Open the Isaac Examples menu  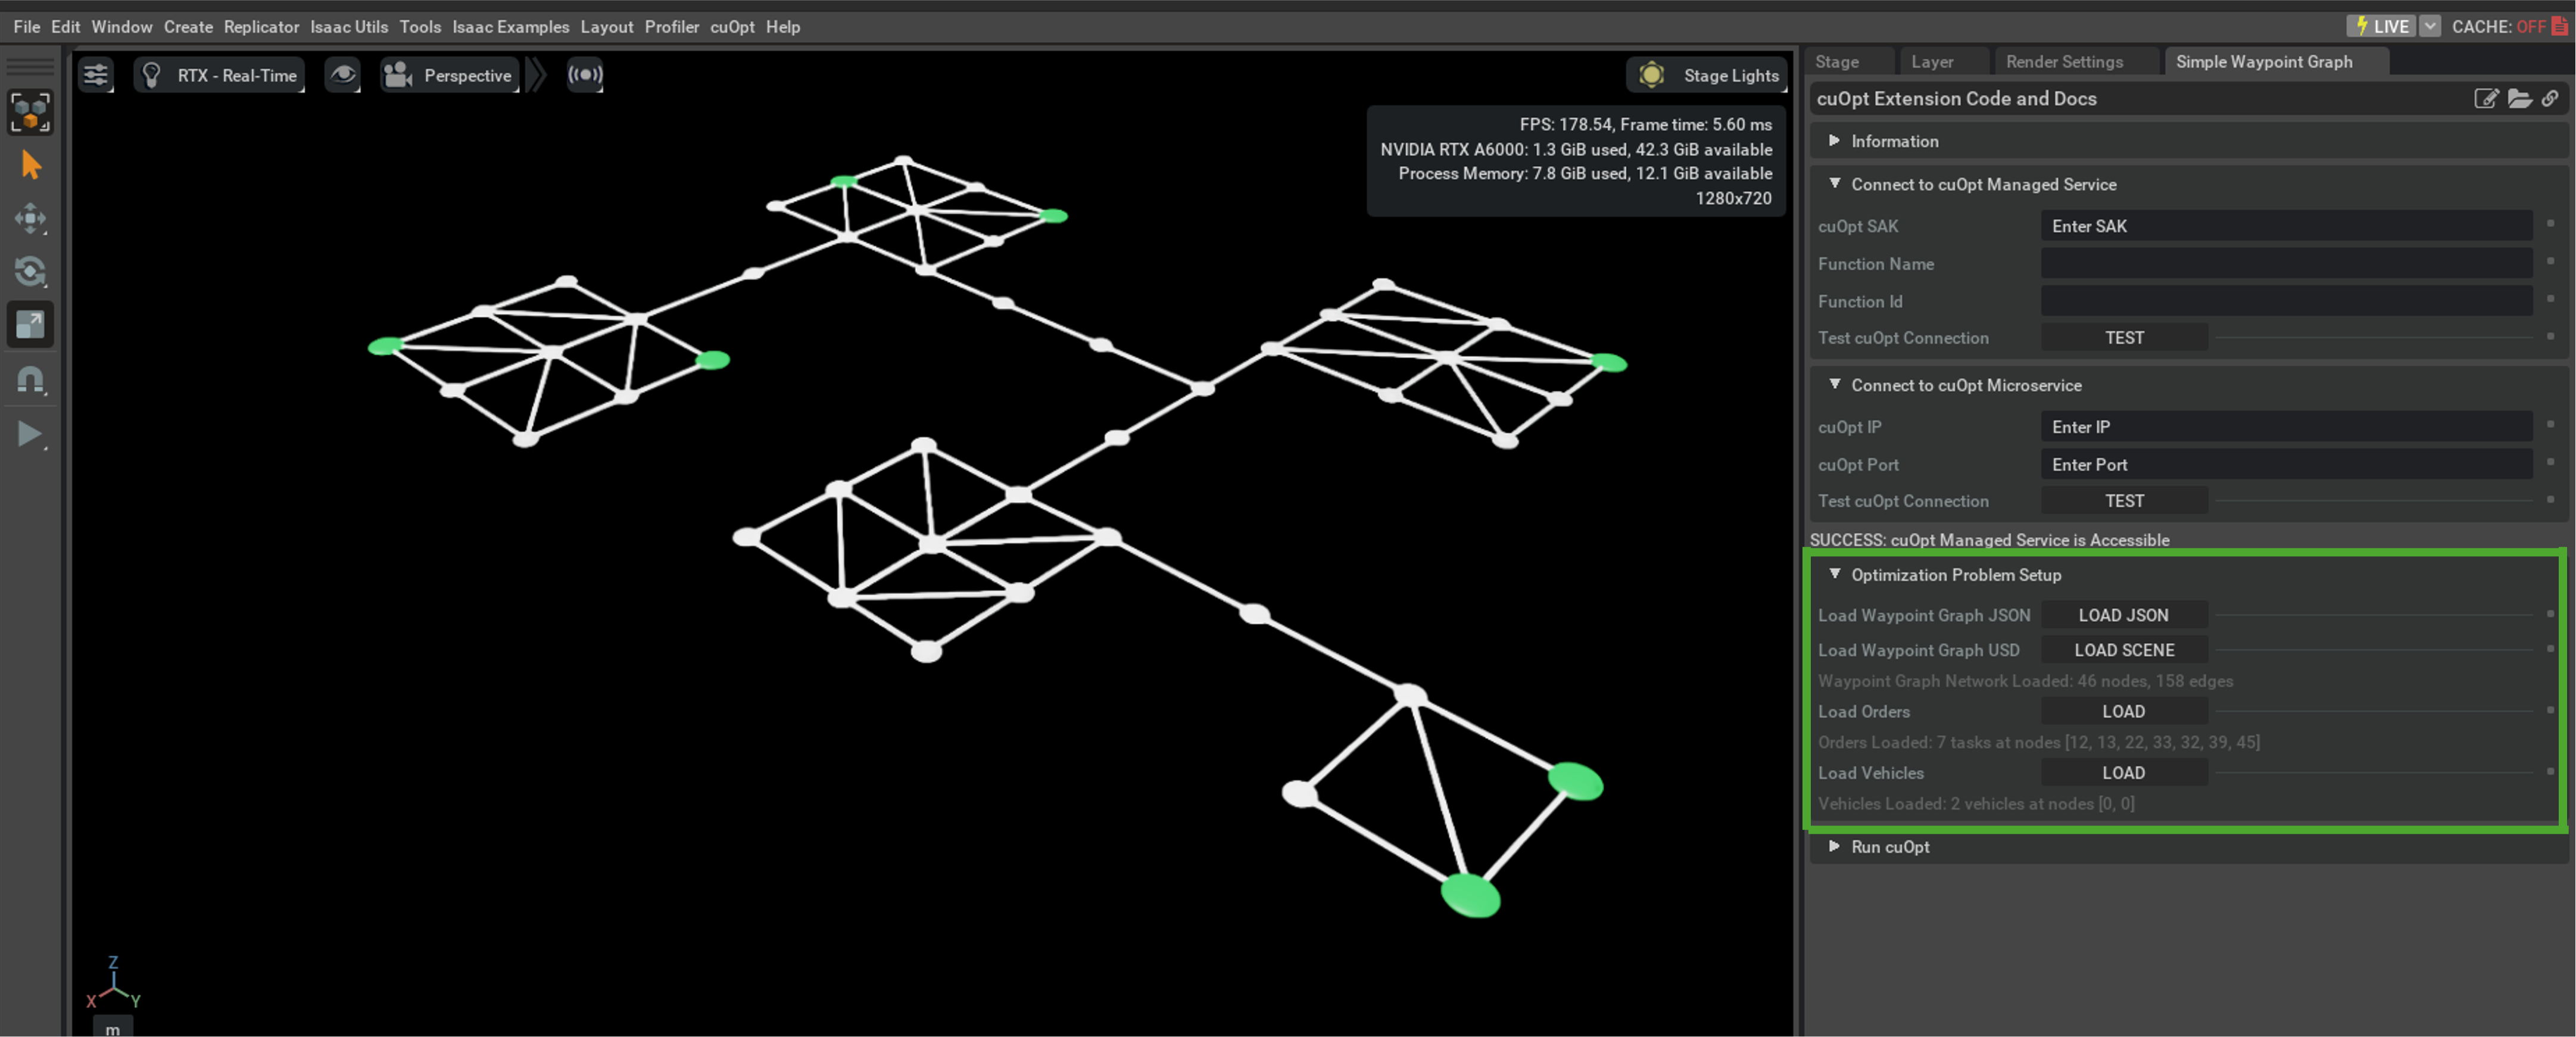coord(510,27)
